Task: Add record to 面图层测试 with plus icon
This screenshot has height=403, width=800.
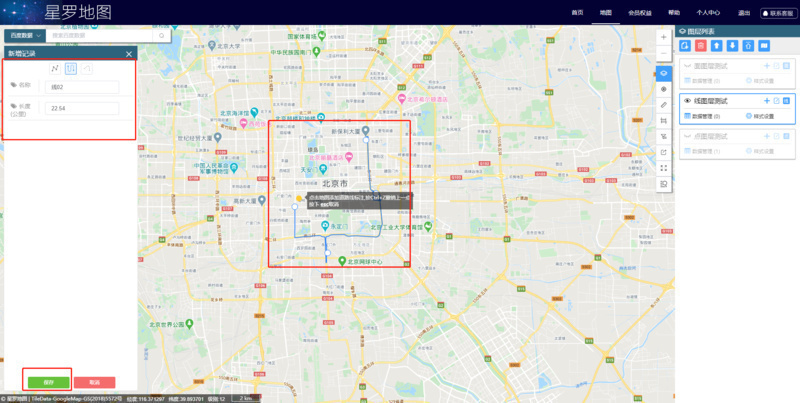Action: (767, 66)
